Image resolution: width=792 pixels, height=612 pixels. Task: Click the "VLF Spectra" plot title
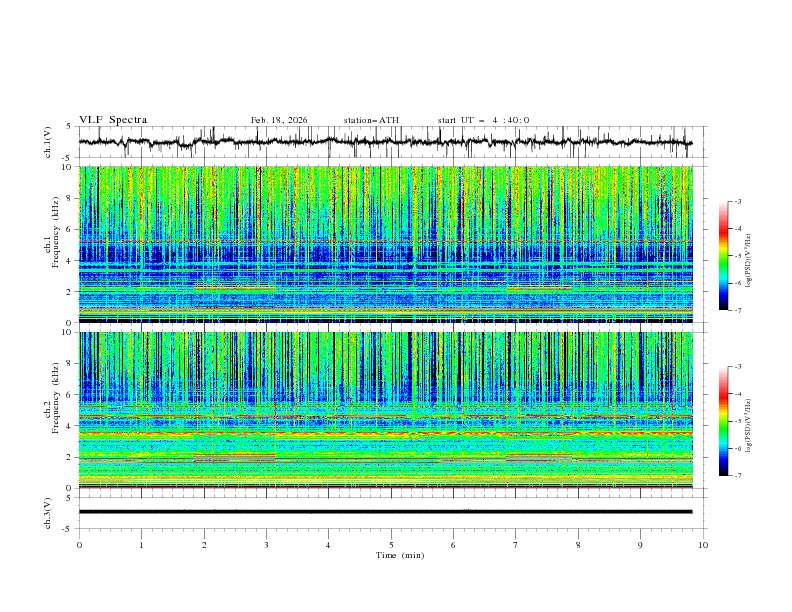pyautogui.click(x=113, y=120)
